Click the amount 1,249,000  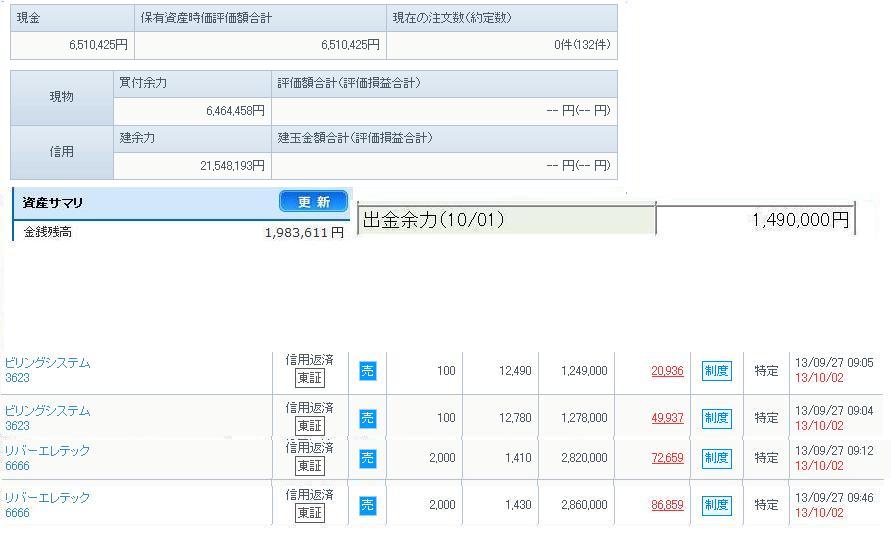tap(584, 370)
